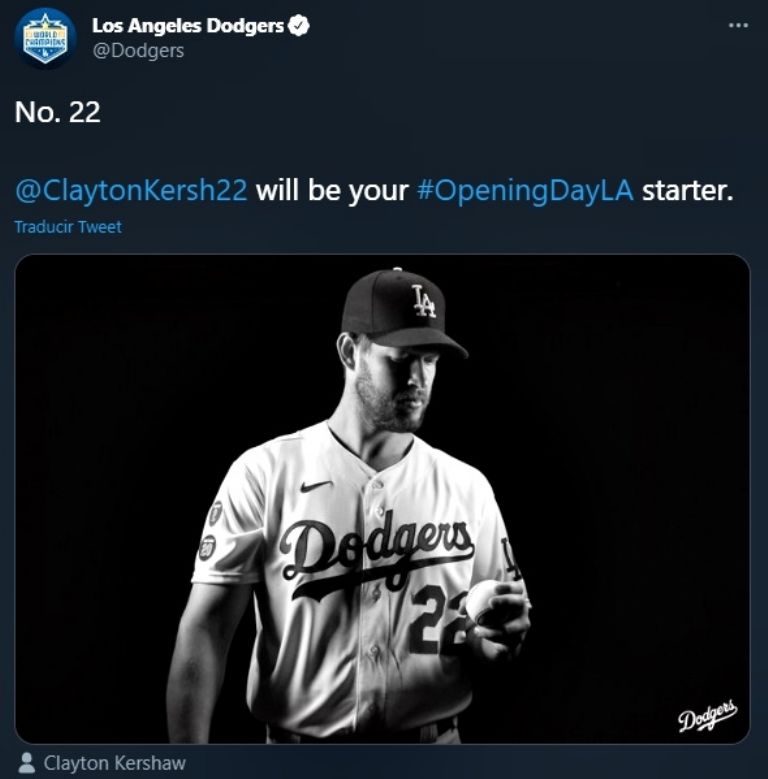Screen dimensions: 768x779
Task: Click Traducir Tweet to translate
Action: 68,227
